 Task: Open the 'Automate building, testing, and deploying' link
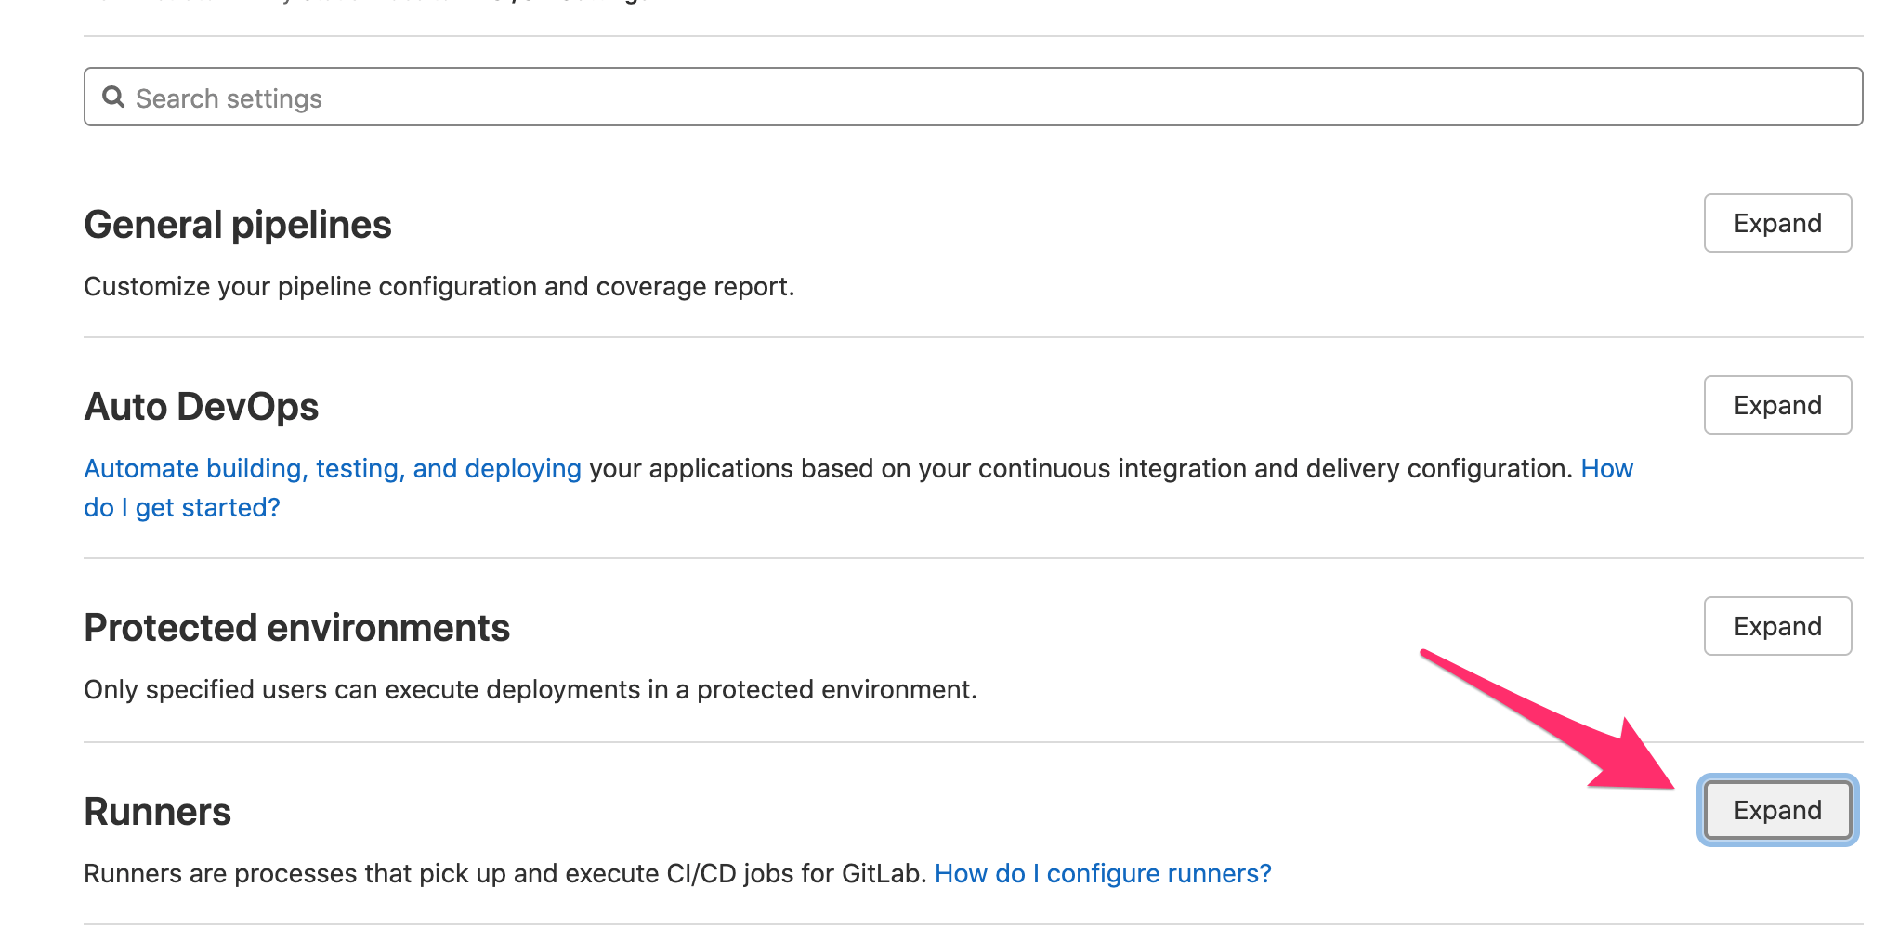point(332,468)
